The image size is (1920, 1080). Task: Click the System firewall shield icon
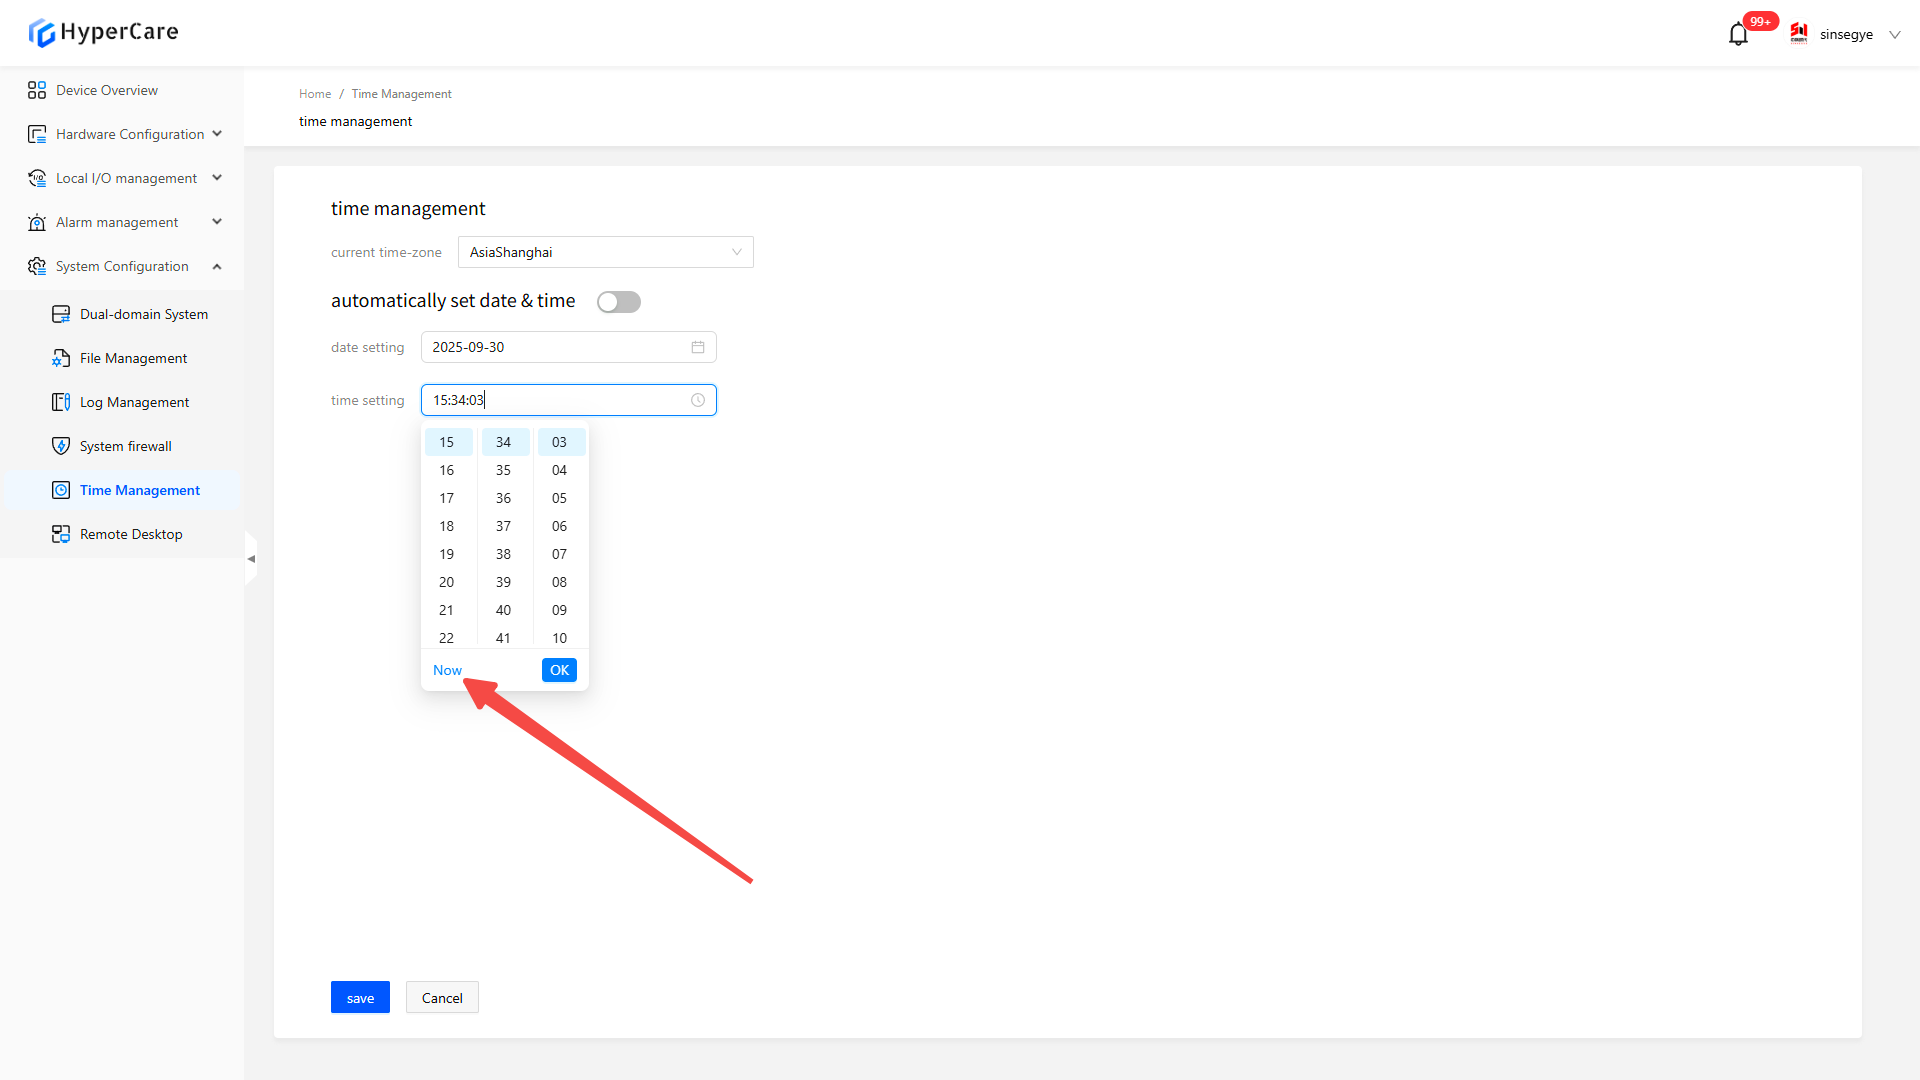pos(61,446)
